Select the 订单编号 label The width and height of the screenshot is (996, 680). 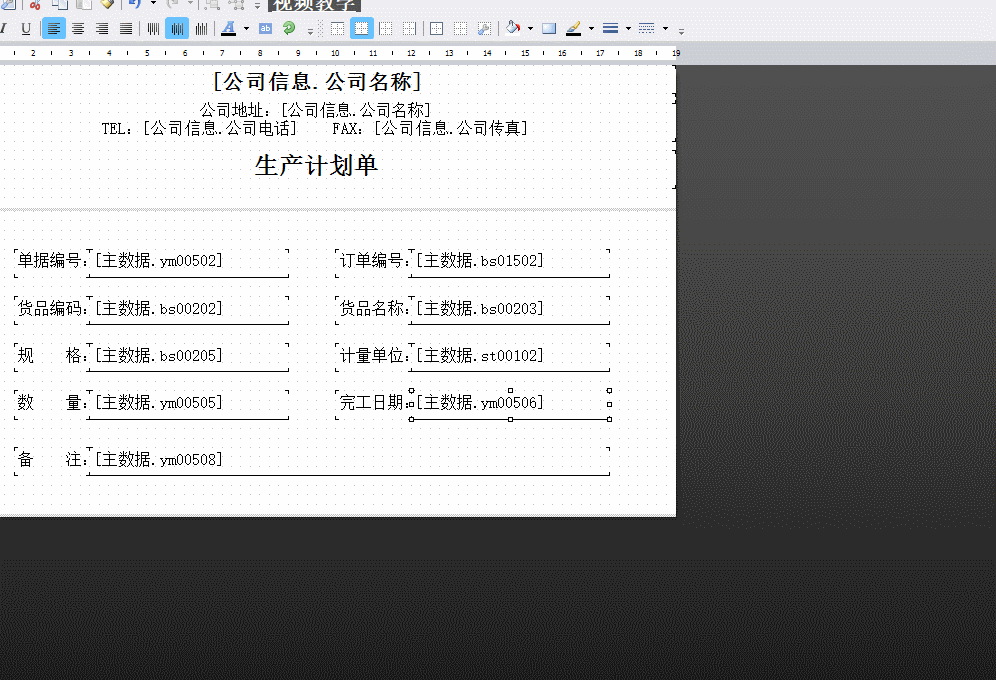point(372,261)
